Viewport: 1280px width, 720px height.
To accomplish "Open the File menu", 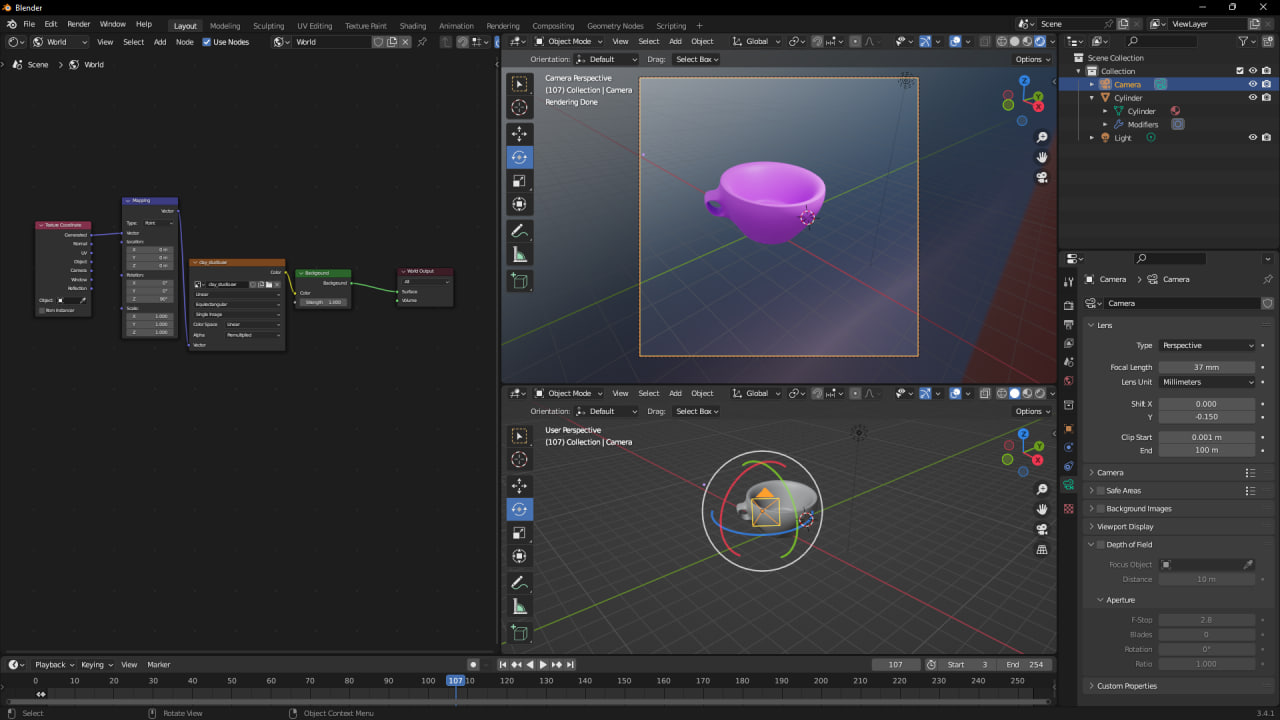I will tap(28, 24).
